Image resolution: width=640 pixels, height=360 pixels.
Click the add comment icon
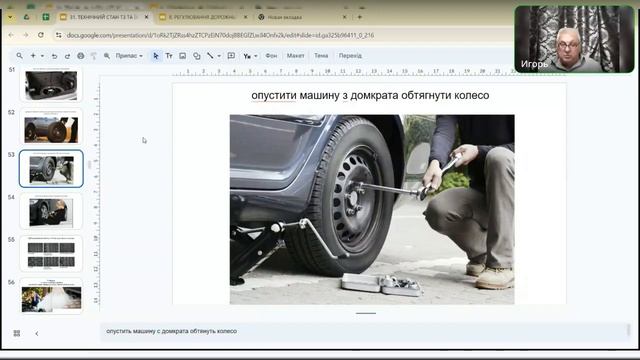coord(231,56)
